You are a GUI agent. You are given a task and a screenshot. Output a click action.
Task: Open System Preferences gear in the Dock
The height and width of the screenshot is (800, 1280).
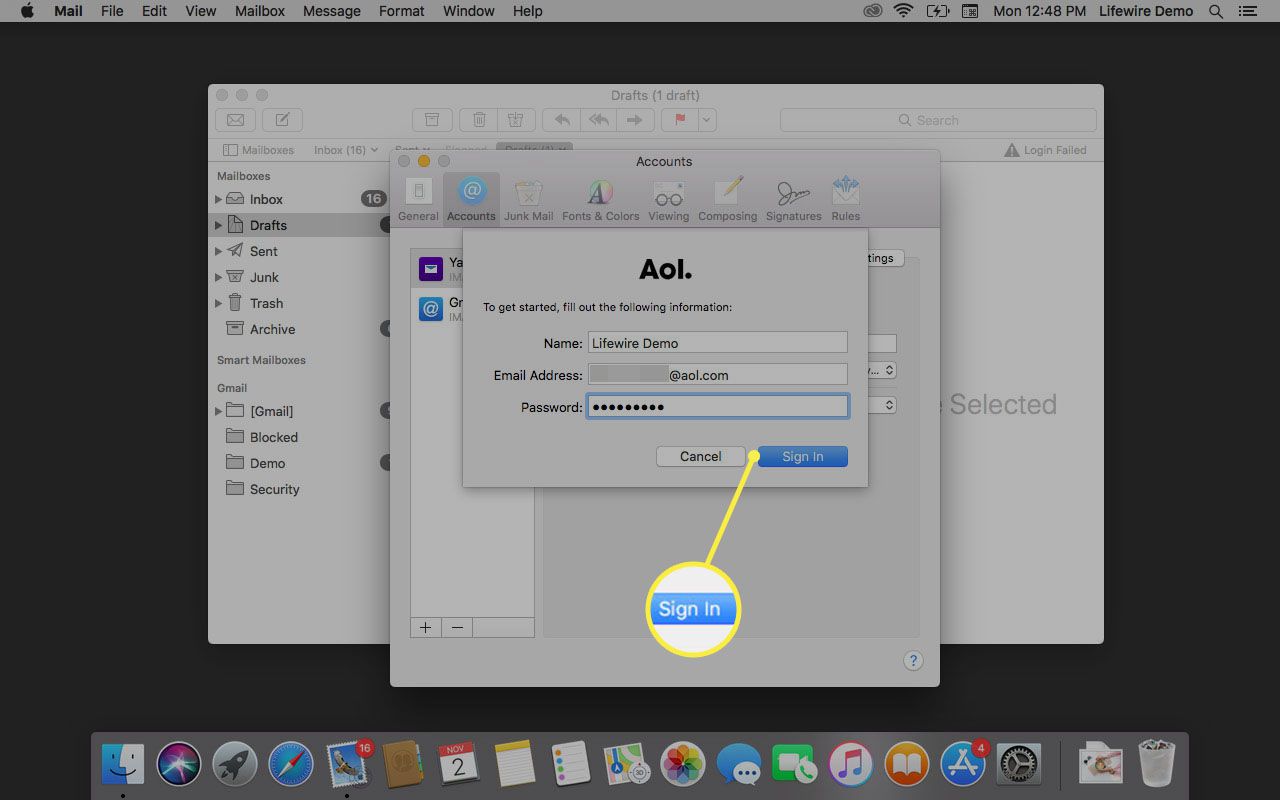1018,765
